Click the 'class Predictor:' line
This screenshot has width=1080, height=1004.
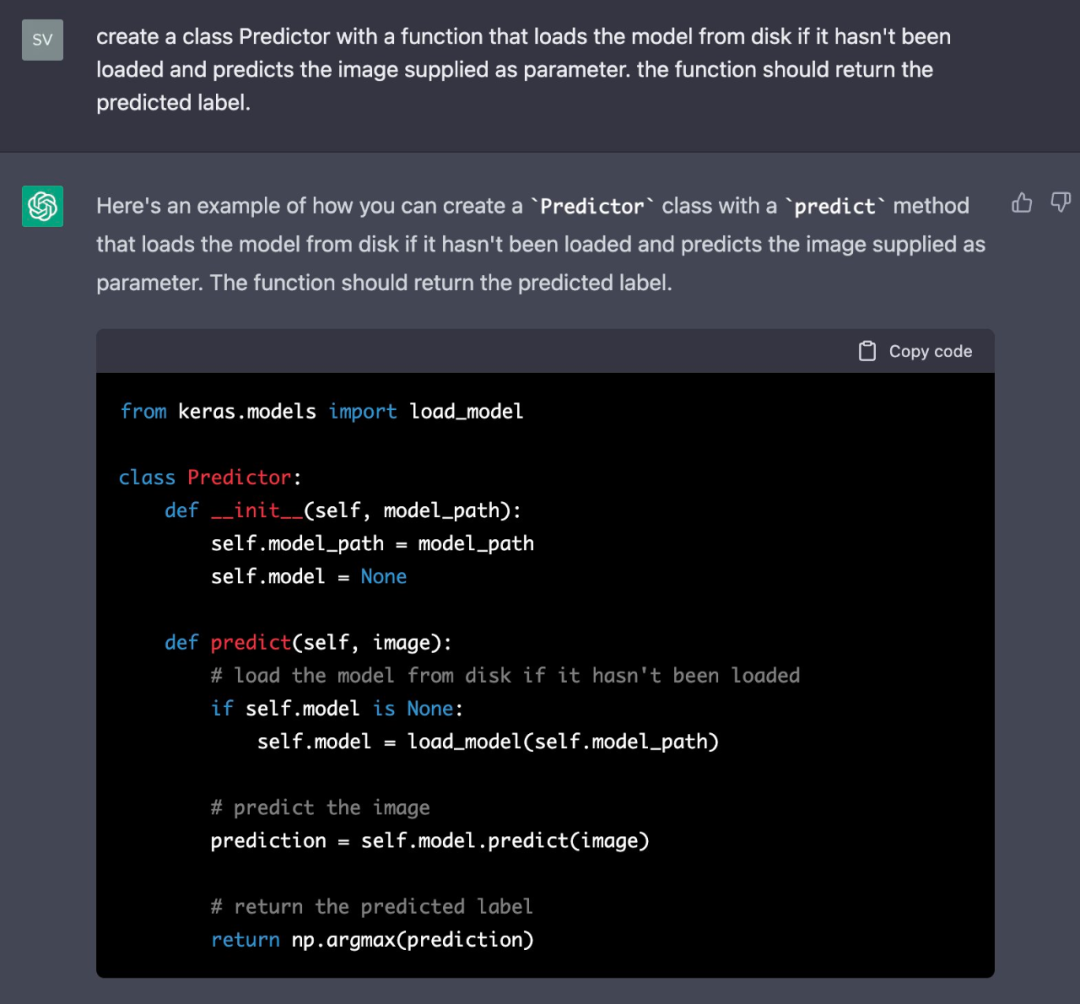click(210, 477)
